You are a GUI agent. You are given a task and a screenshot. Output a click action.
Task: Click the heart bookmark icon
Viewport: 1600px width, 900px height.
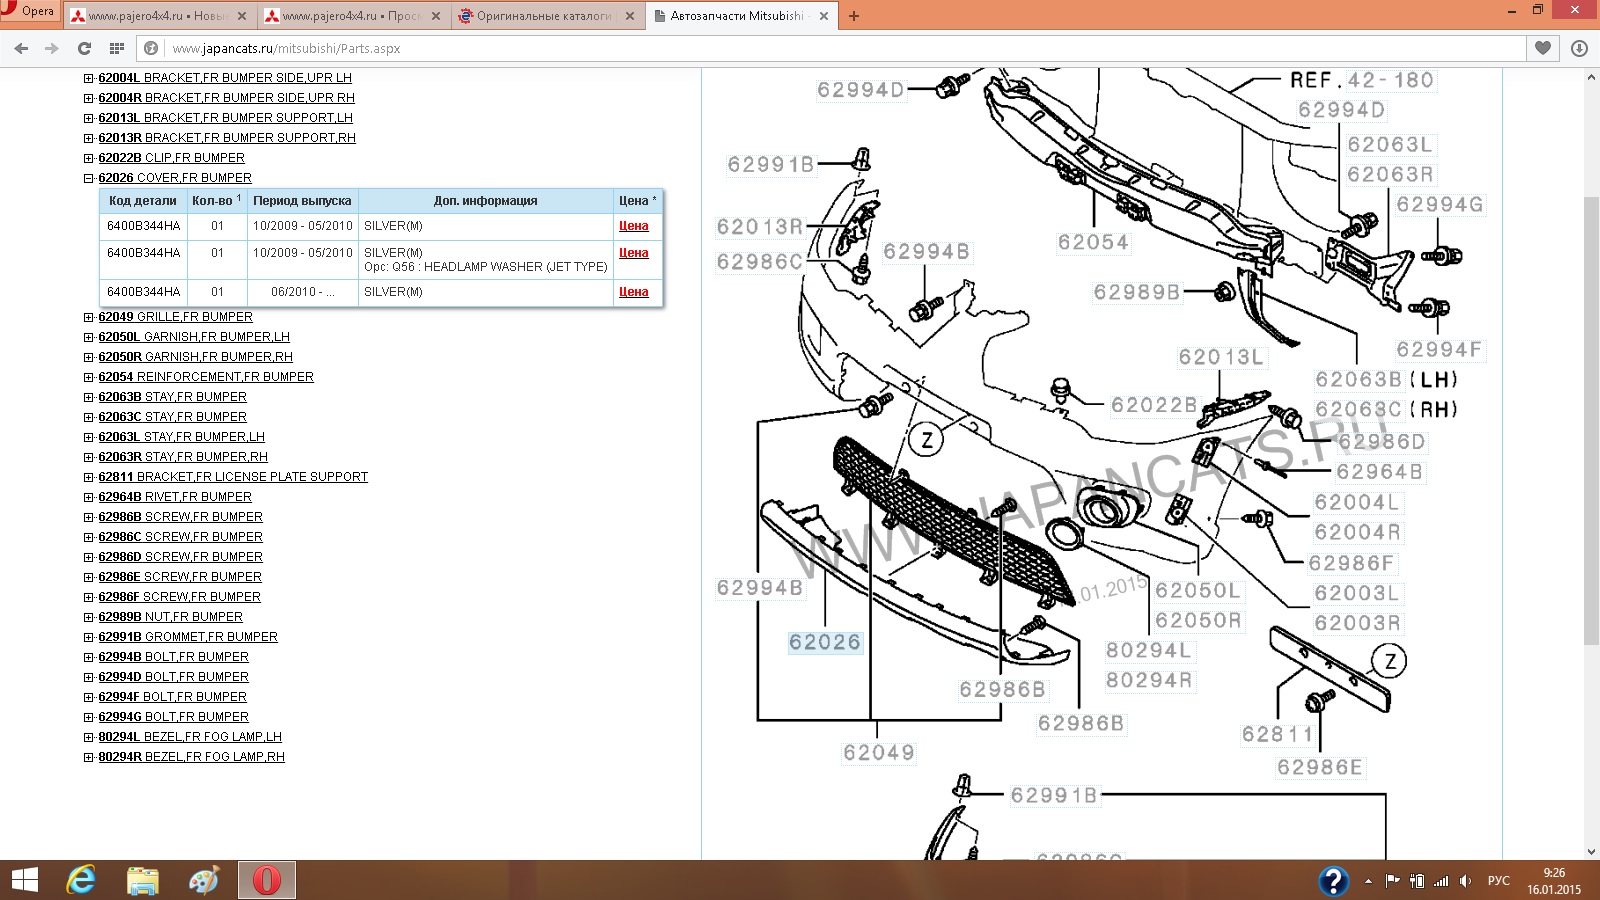pyautogui.click(x=1543, y=48)
